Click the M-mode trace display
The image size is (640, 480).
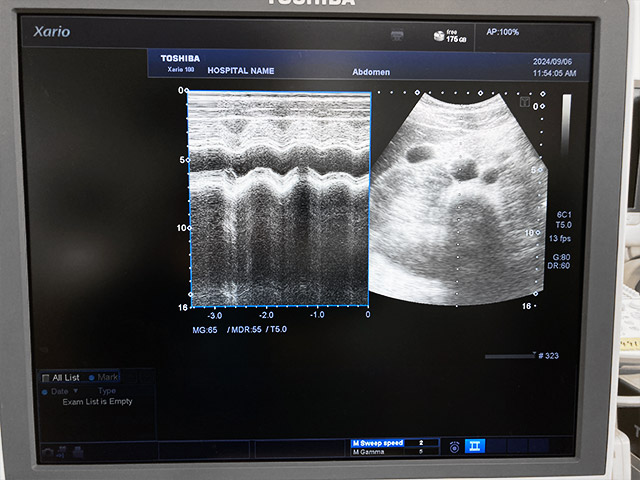coord(279,199)
